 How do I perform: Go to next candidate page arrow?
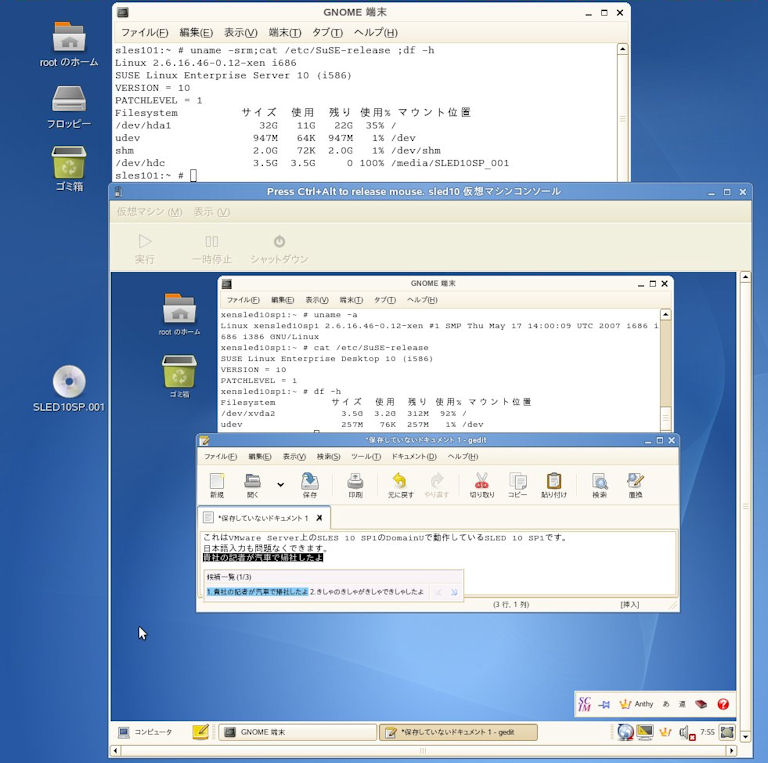pyautogui.click(x=454, y=592)
